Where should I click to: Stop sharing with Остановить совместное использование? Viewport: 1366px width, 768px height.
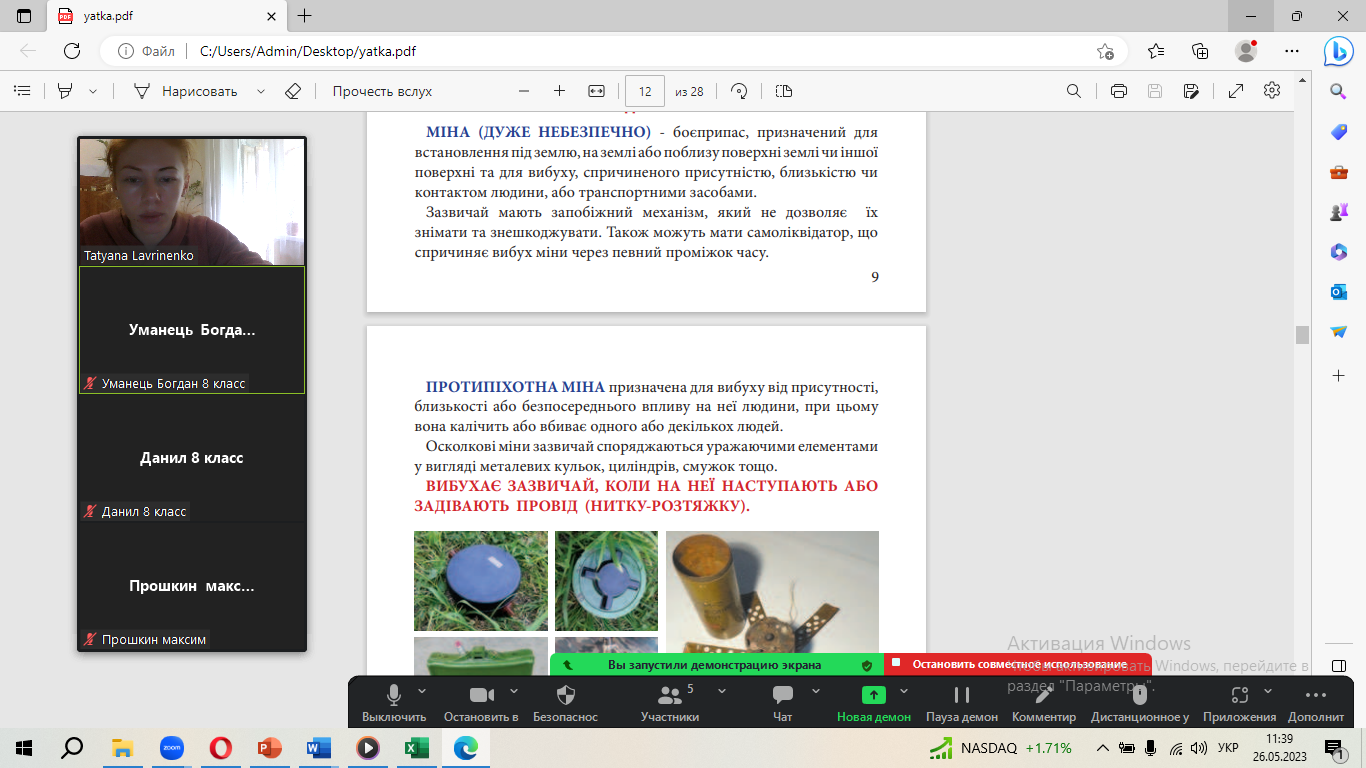pos(1018,664)
